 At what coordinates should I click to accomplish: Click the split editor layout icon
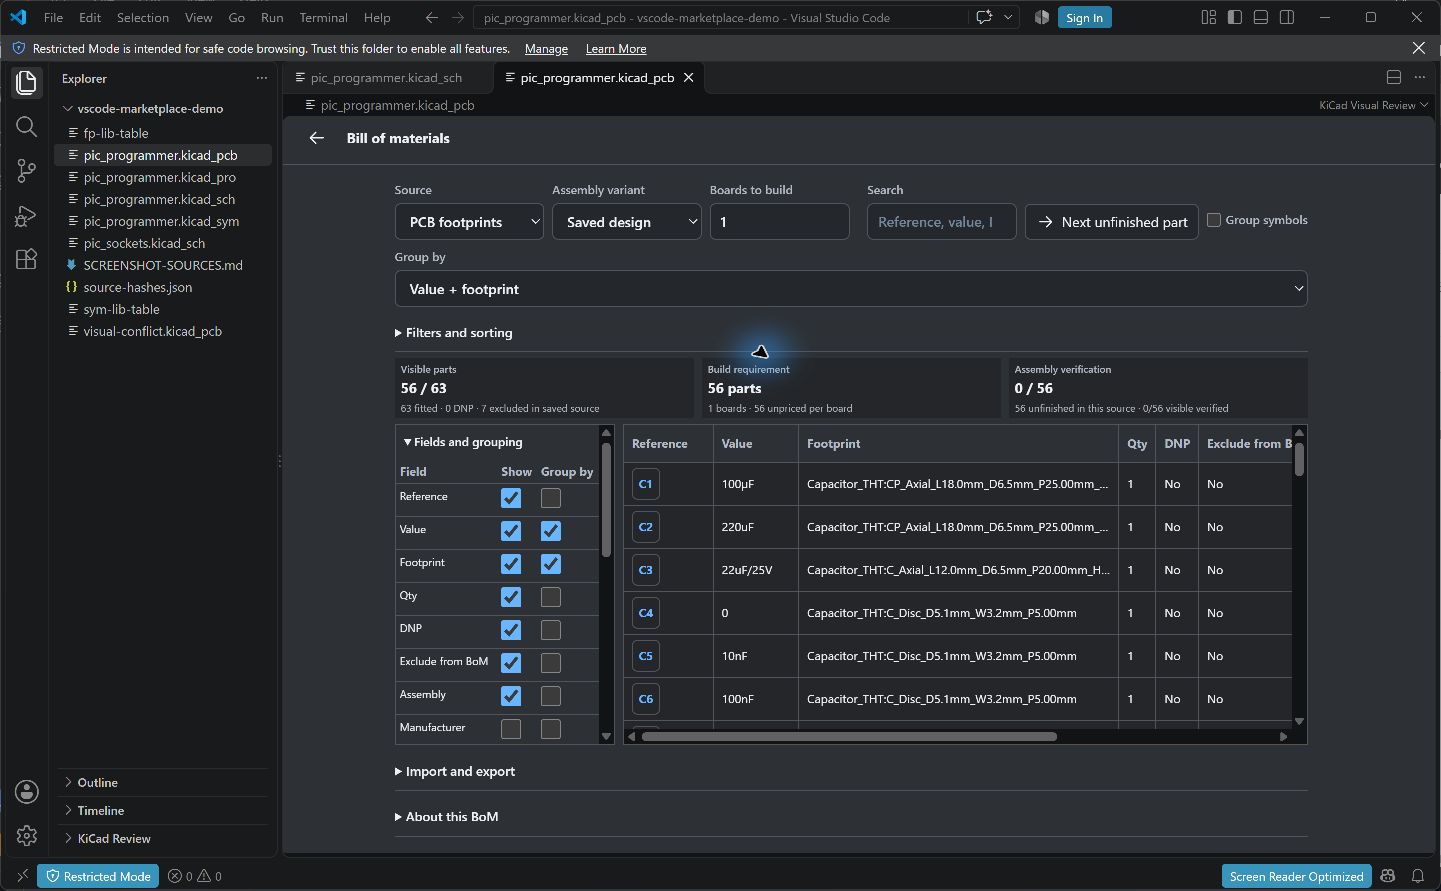(x=1394, y=77)
